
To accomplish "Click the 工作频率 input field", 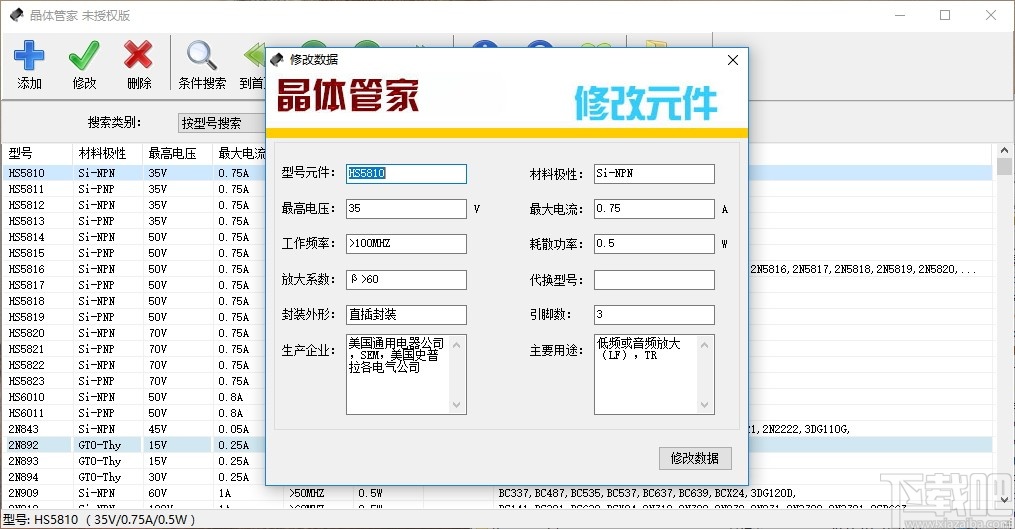I will click(x=406, y=243).
